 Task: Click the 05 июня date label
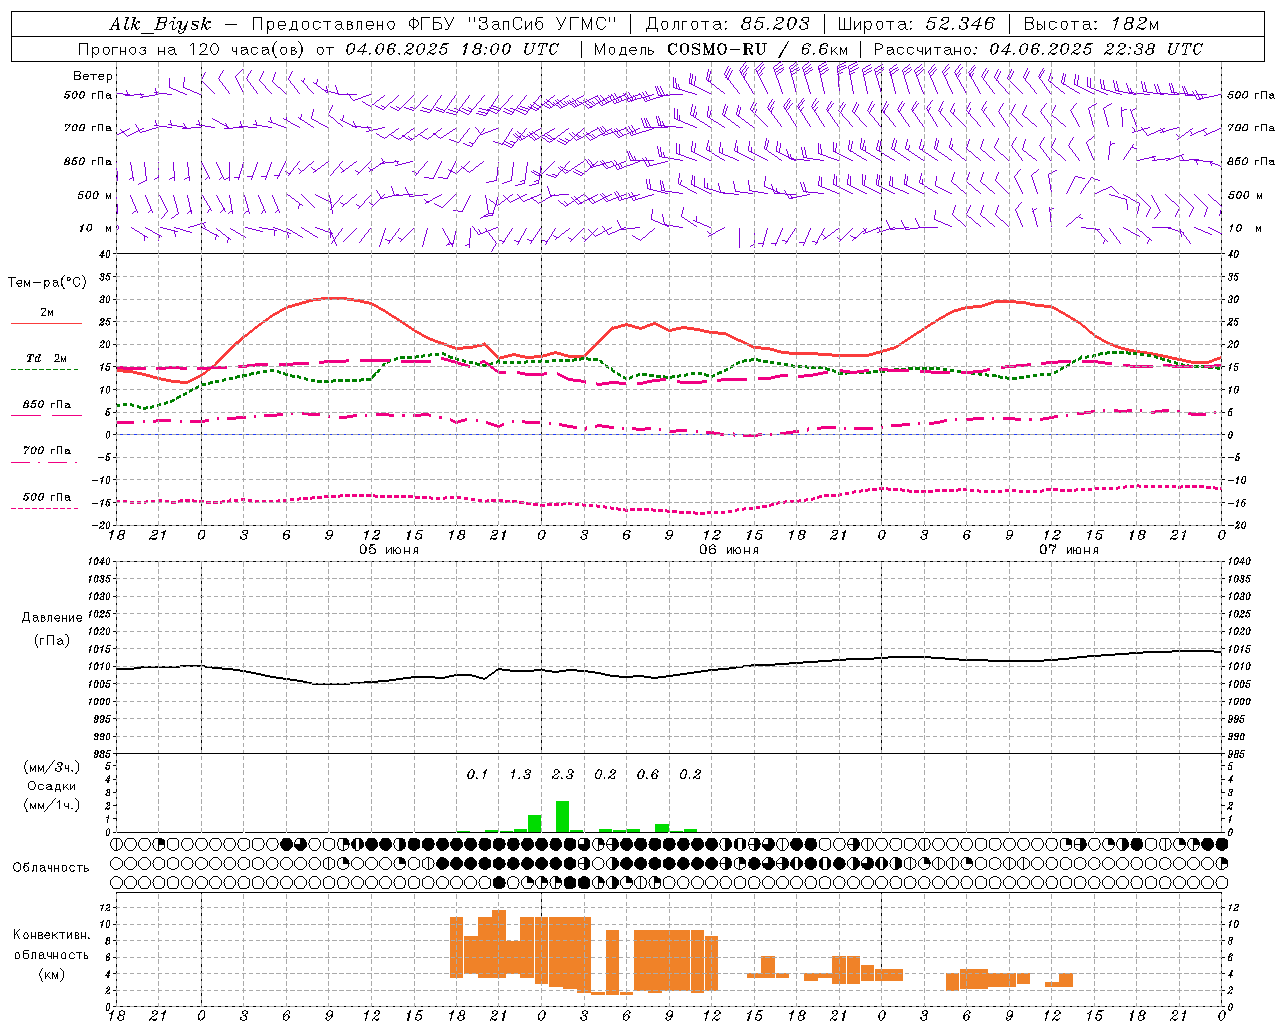[x=389, y=550]
